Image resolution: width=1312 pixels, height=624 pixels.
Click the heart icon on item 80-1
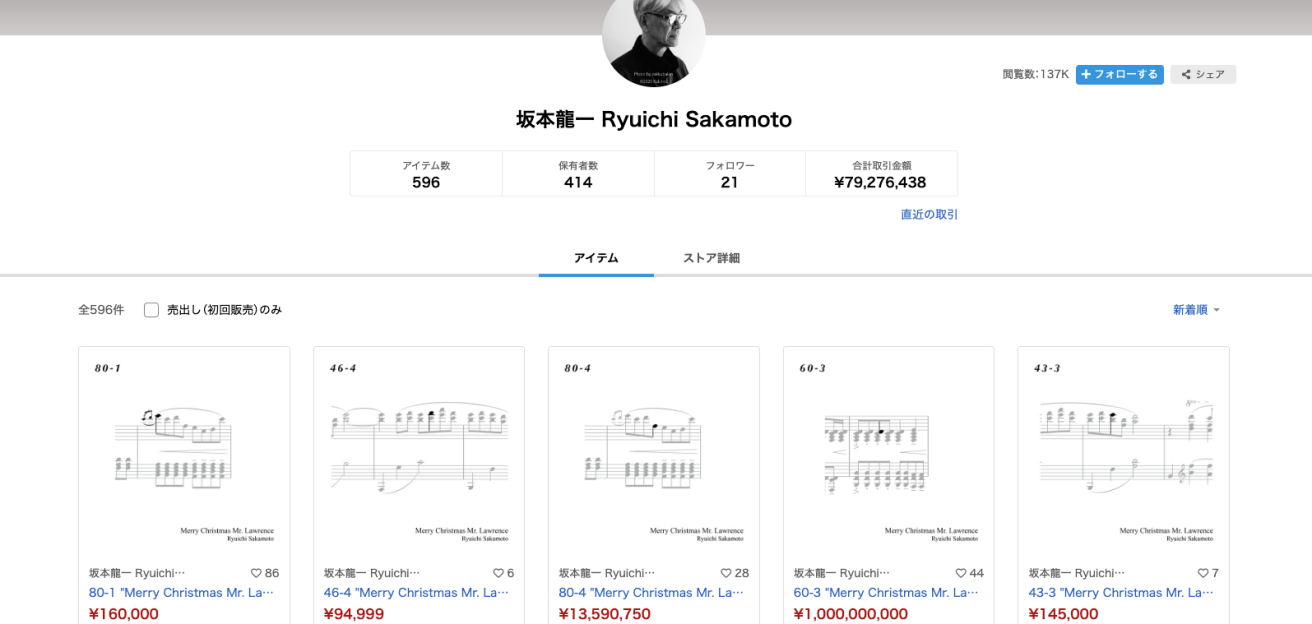click(x=256, y=573)
